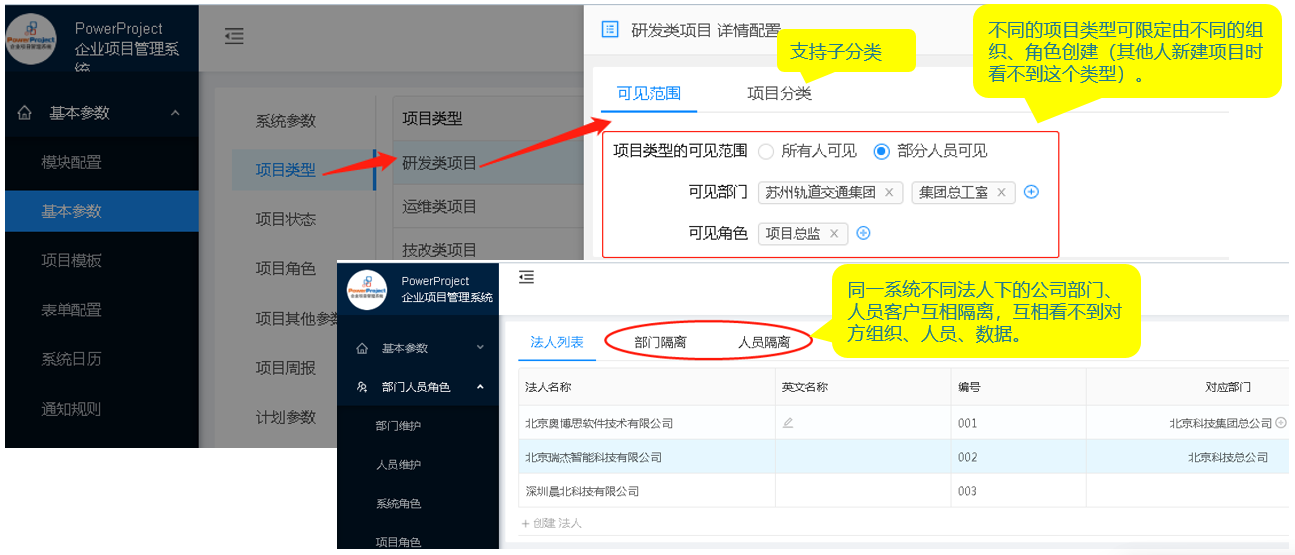Screen dimensions: 1295x555
Task: Collapse the 基本参数 section in the left sidebar
Action: [175, 113]
